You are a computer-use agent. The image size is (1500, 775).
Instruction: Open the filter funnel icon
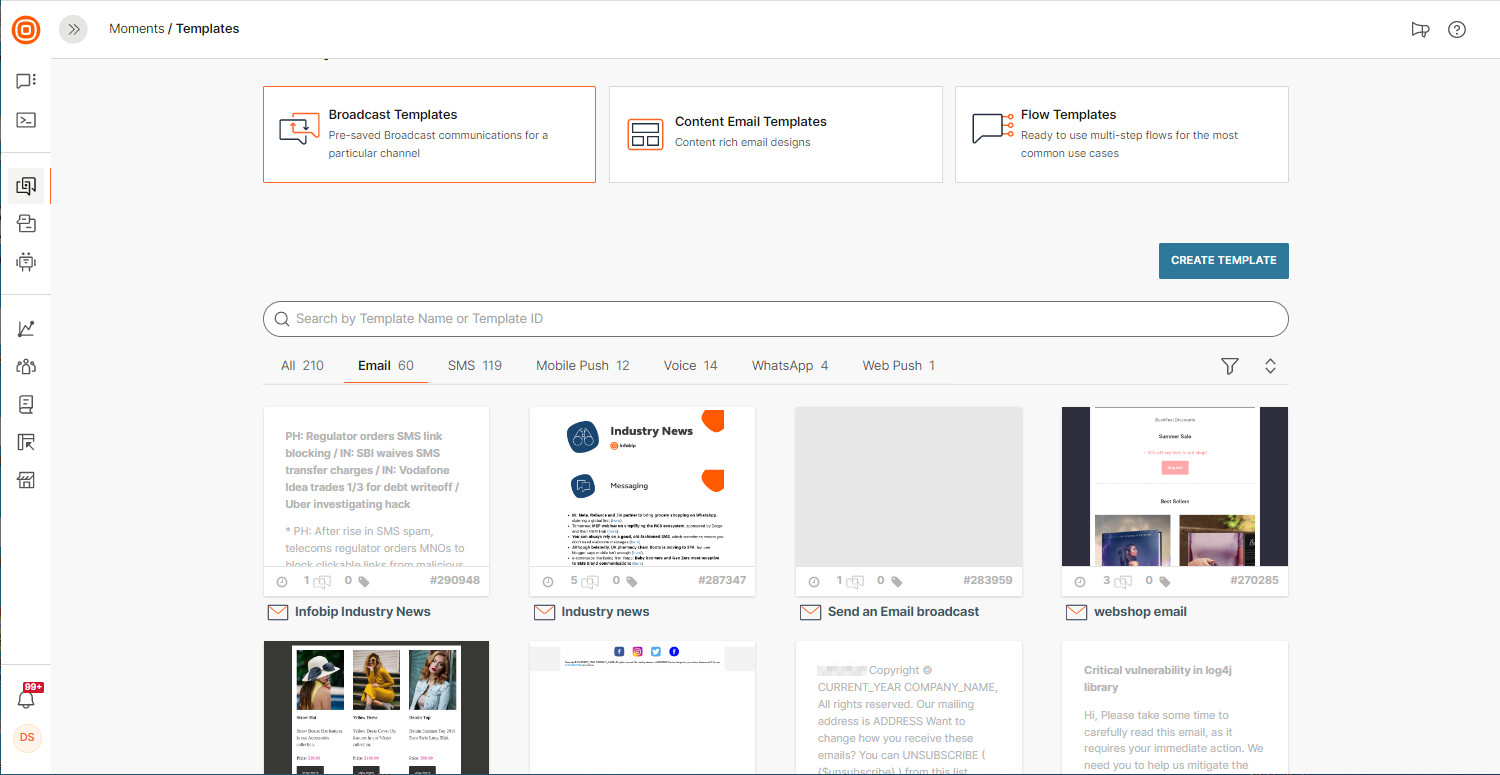[1230, 366]
